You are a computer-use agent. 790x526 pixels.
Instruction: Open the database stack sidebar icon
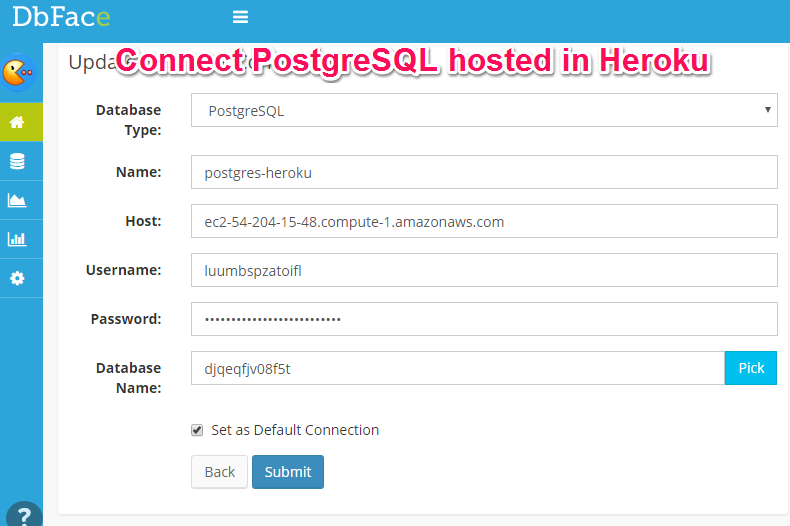coord(17,161)
